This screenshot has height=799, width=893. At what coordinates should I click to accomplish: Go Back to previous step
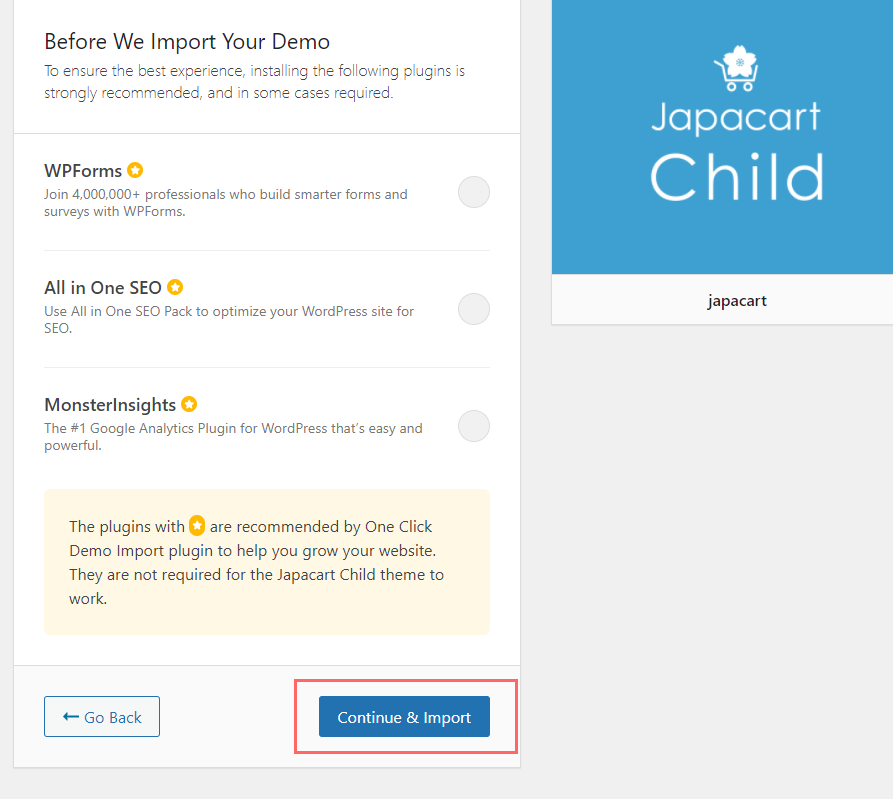(x=102, y=716)
